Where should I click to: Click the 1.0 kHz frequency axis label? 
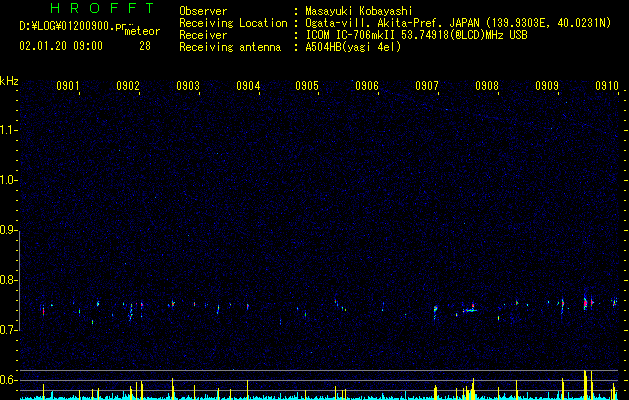[9, 181]
